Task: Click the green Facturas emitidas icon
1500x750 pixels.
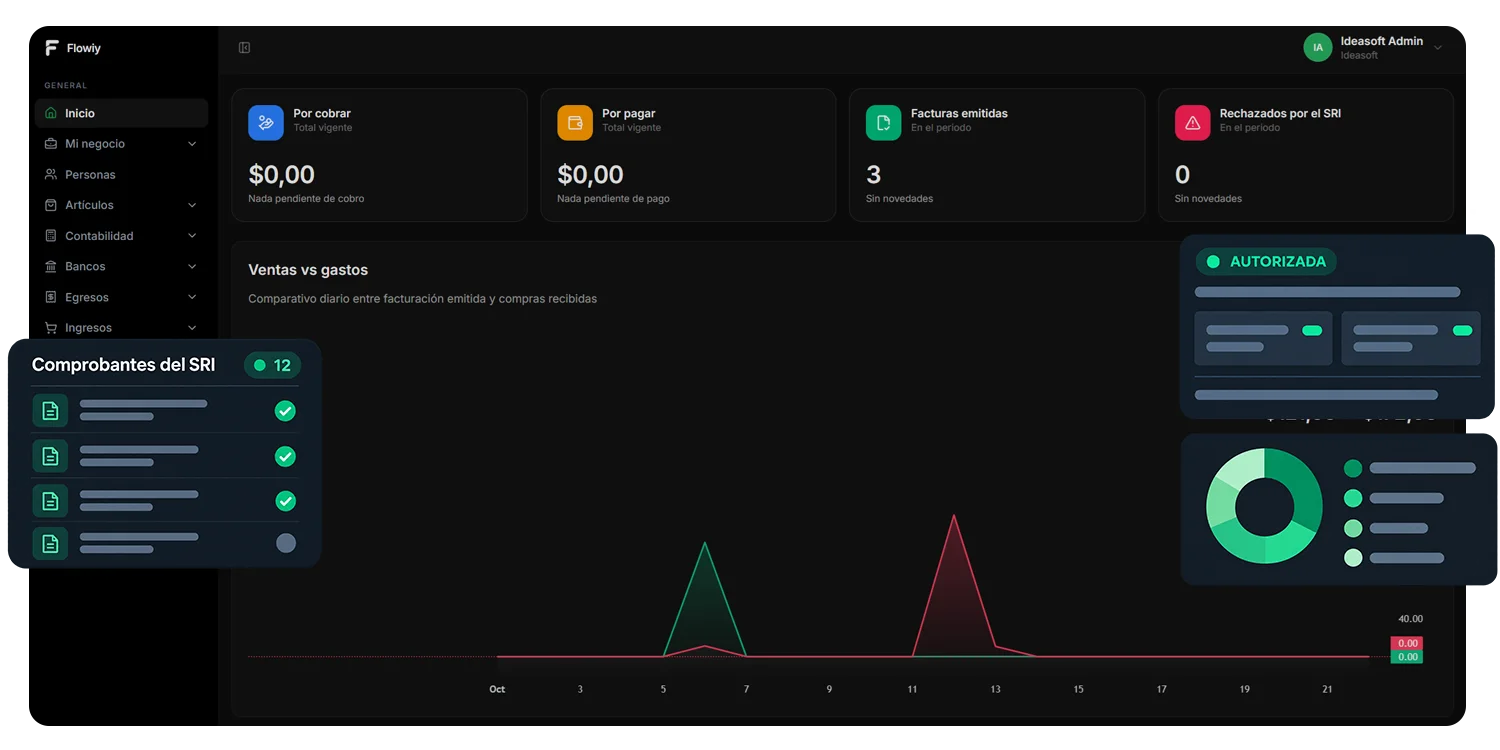Action: coord(884,122)
